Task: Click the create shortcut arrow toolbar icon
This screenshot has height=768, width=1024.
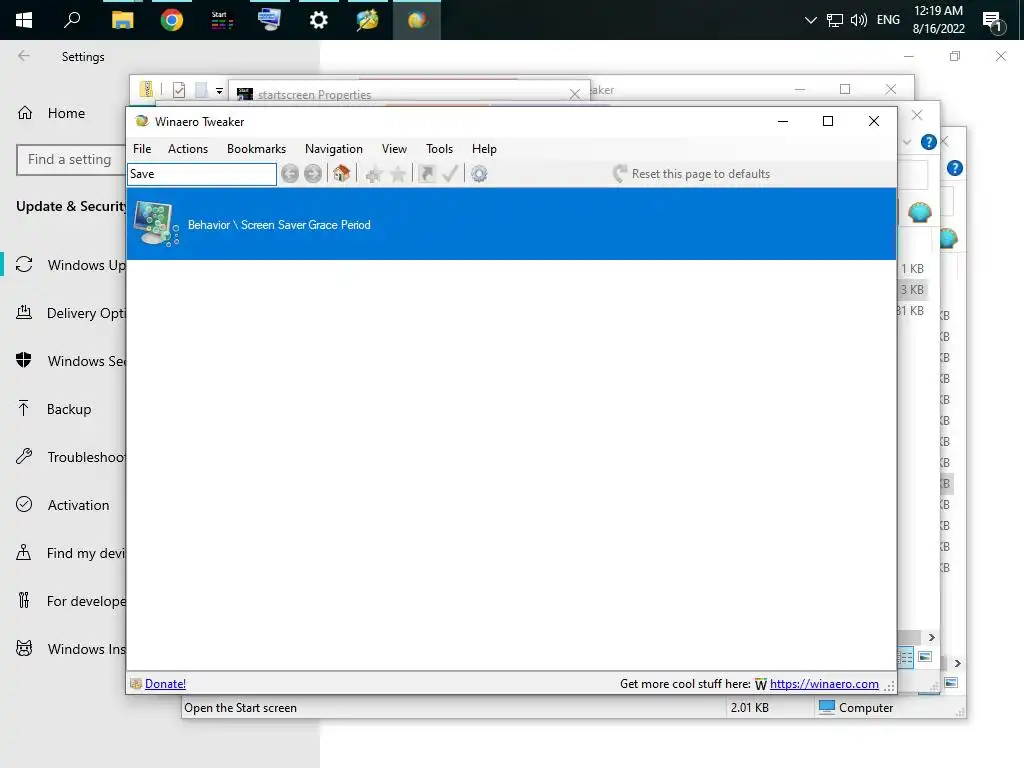Action: (x=427, y=174)
